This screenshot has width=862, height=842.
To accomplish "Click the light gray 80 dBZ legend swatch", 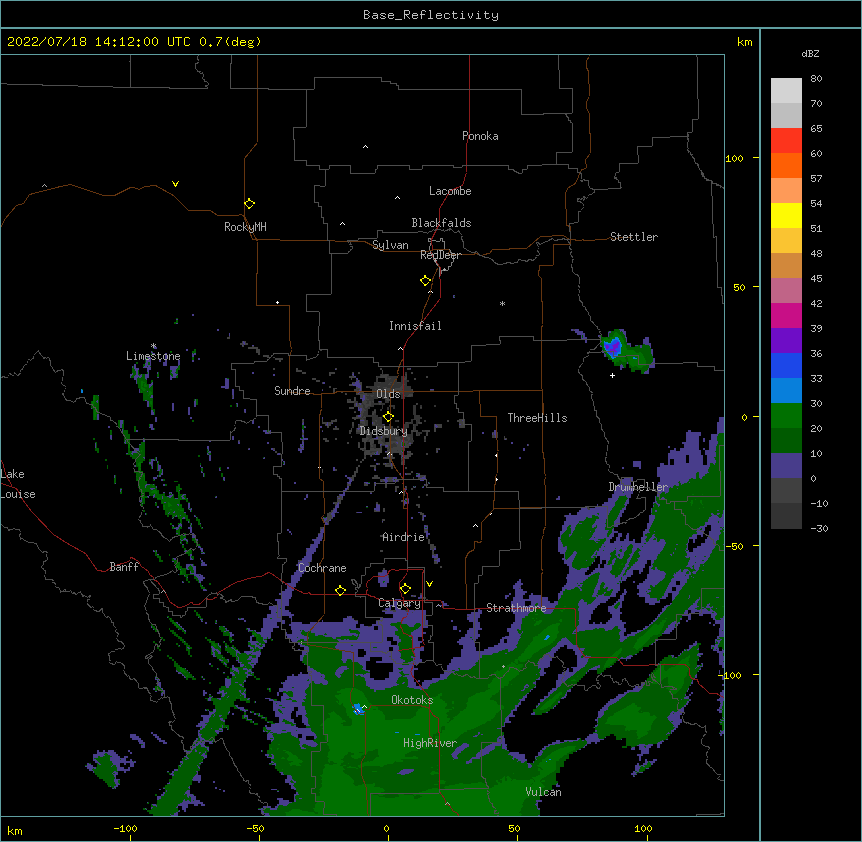I will 786,90.
